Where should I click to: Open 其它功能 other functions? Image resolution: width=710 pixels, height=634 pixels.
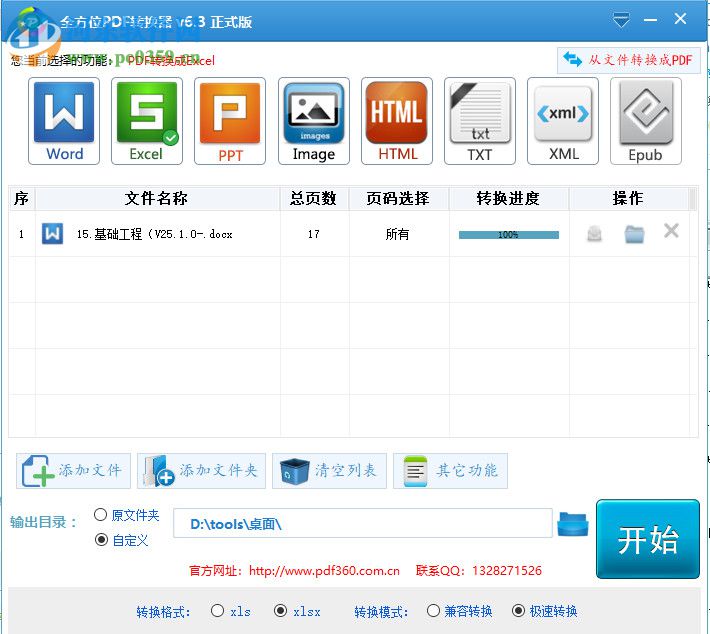pos(450,471)
